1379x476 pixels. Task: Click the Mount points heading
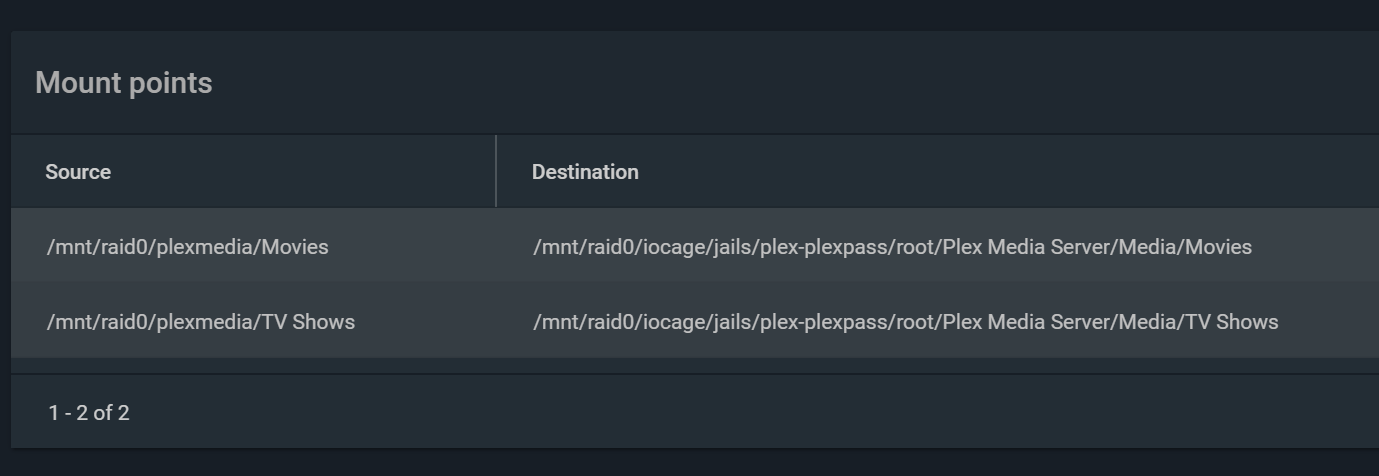124,83
